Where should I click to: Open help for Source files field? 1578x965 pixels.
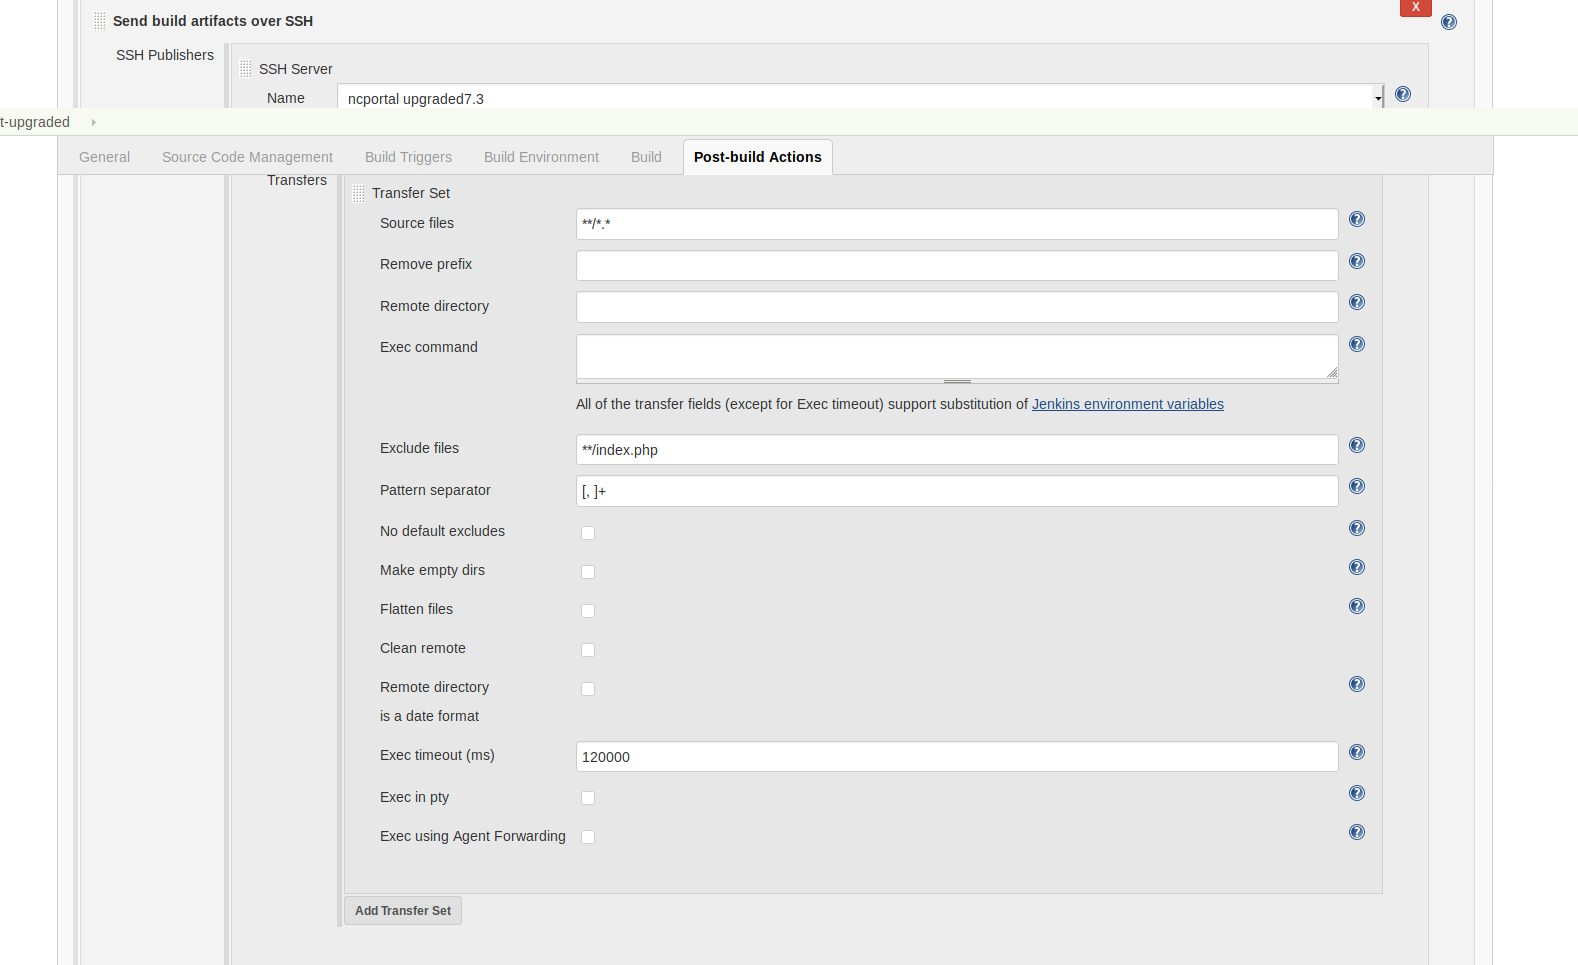tap(1357, 220)
